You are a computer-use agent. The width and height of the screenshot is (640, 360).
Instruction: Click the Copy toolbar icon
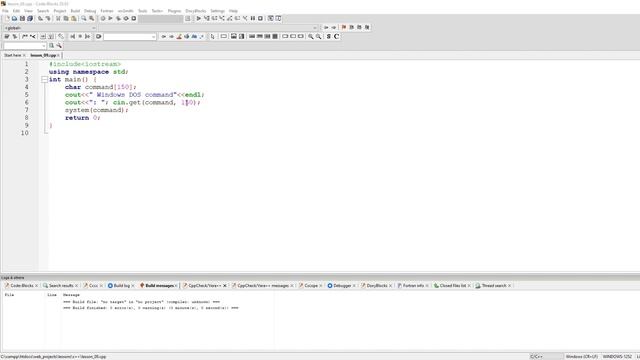pyautogui.click(x=66, y=18)
